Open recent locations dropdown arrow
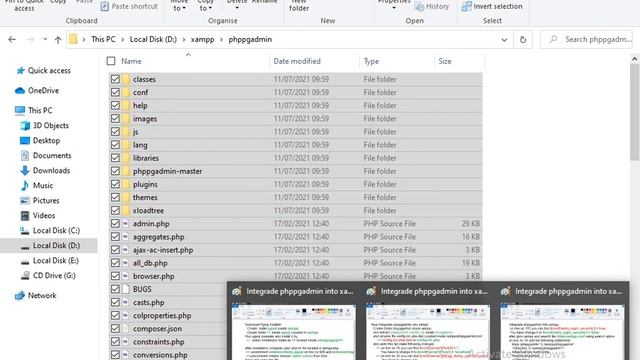The width and height of the screenshot is (640, 360). coord(45,40)
